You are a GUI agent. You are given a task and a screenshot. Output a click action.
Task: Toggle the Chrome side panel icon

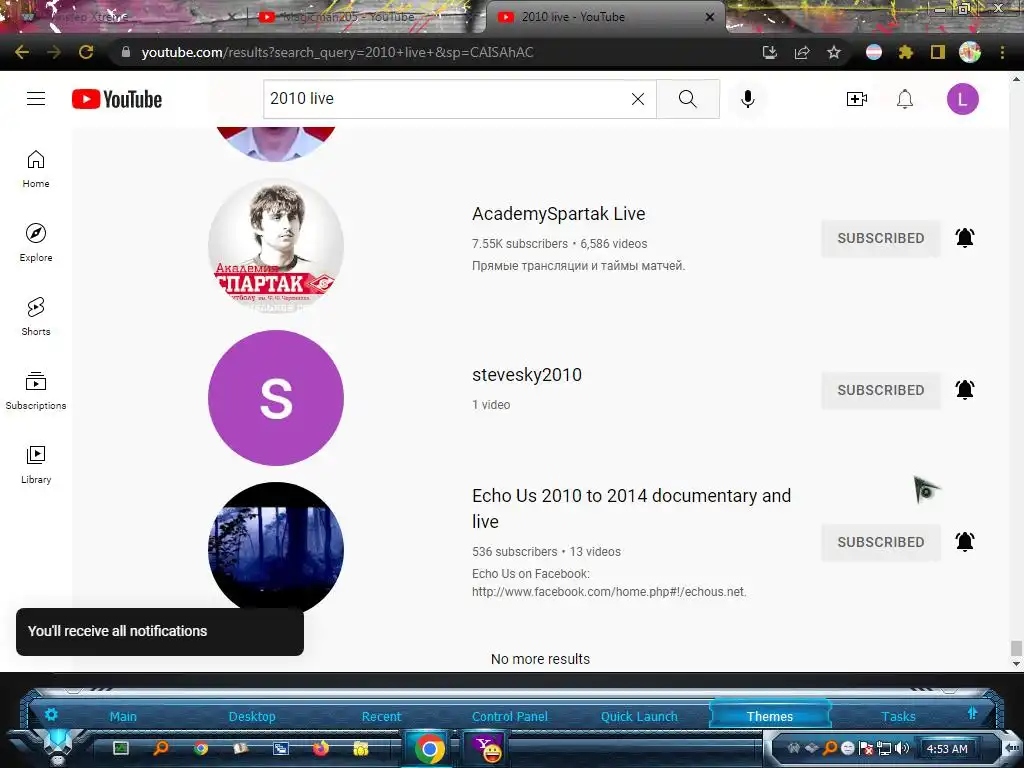(x=938, y=52)
